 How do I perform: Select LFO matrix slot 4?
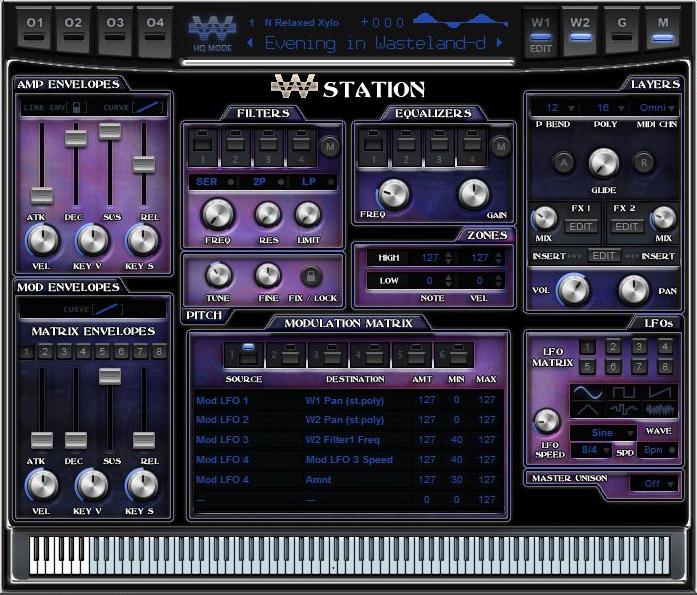click(665, 347)
